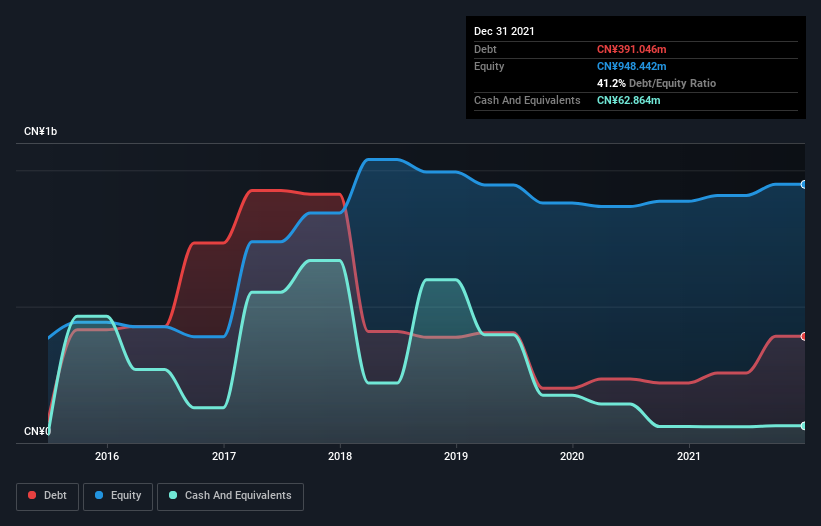Click the red Debt legend dot

tap(32, 495)
